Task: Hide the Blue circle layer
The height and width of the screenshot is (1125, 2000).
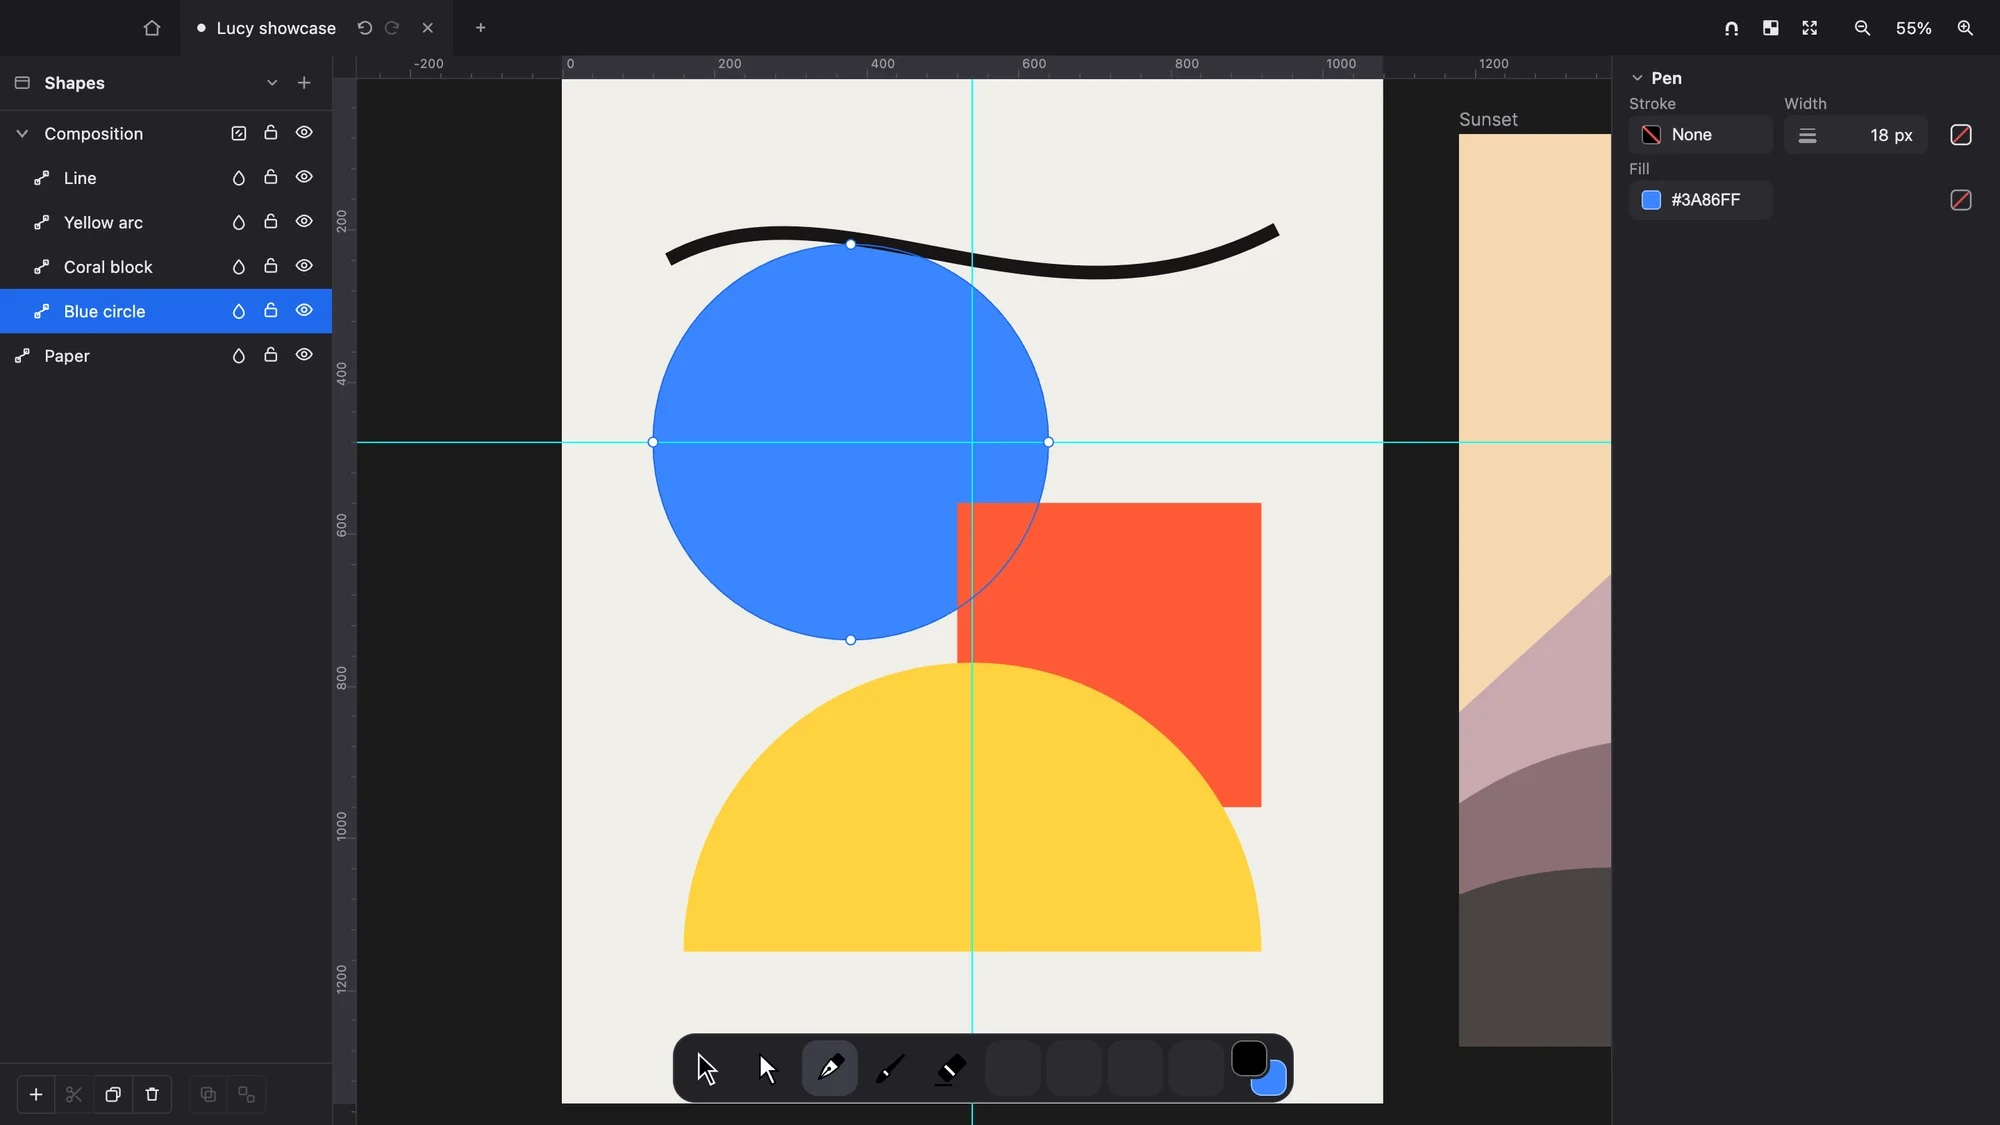Action: (304, 311)
